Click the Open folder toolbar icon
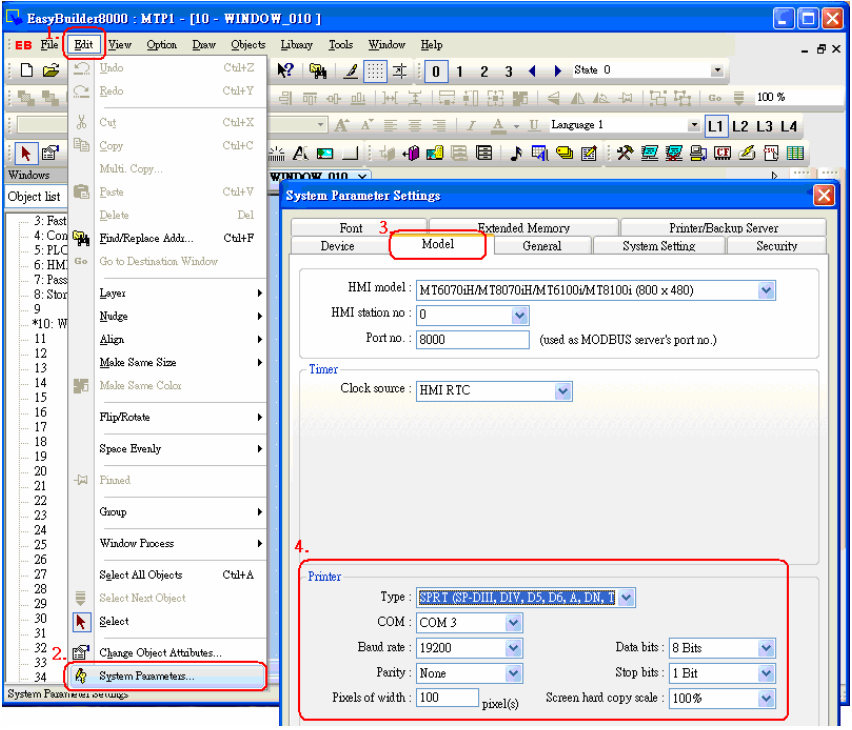 [x=51, y=71]
